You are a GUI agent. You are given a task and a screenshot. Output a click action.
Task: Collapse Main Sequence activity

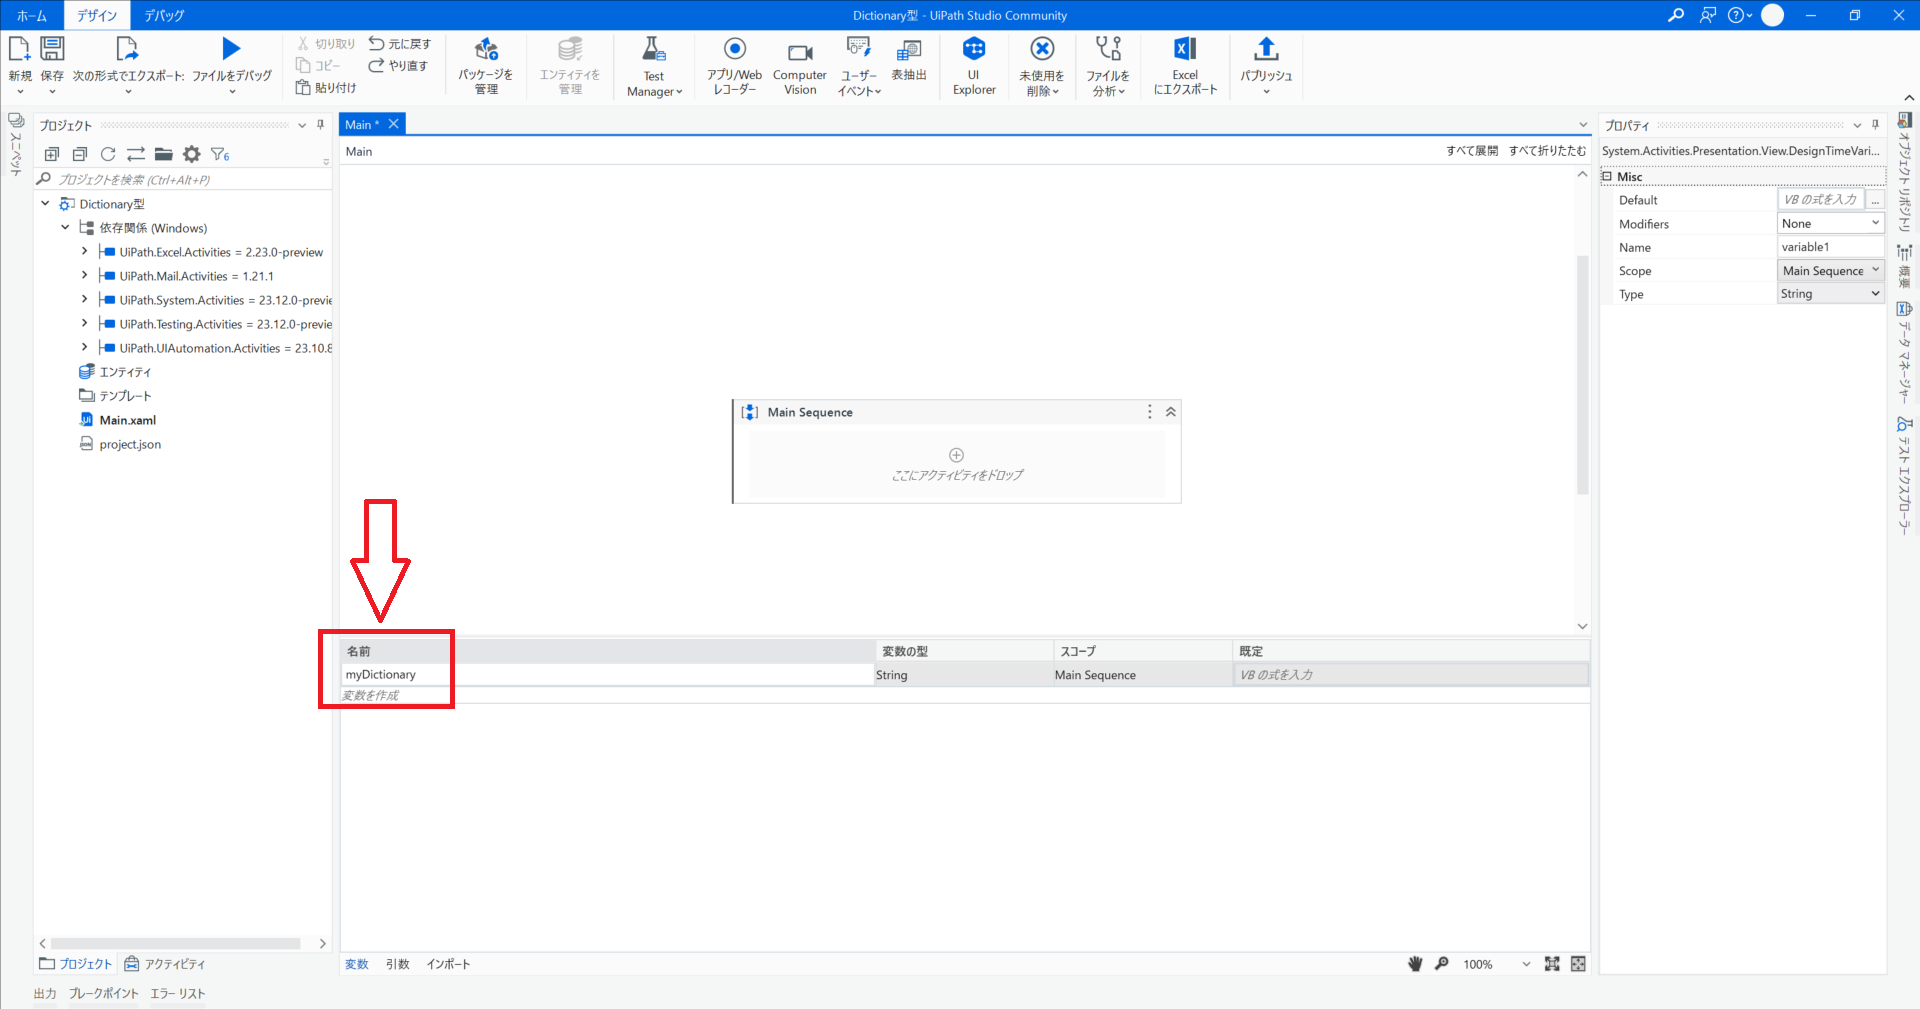(x=1170, y=412)
